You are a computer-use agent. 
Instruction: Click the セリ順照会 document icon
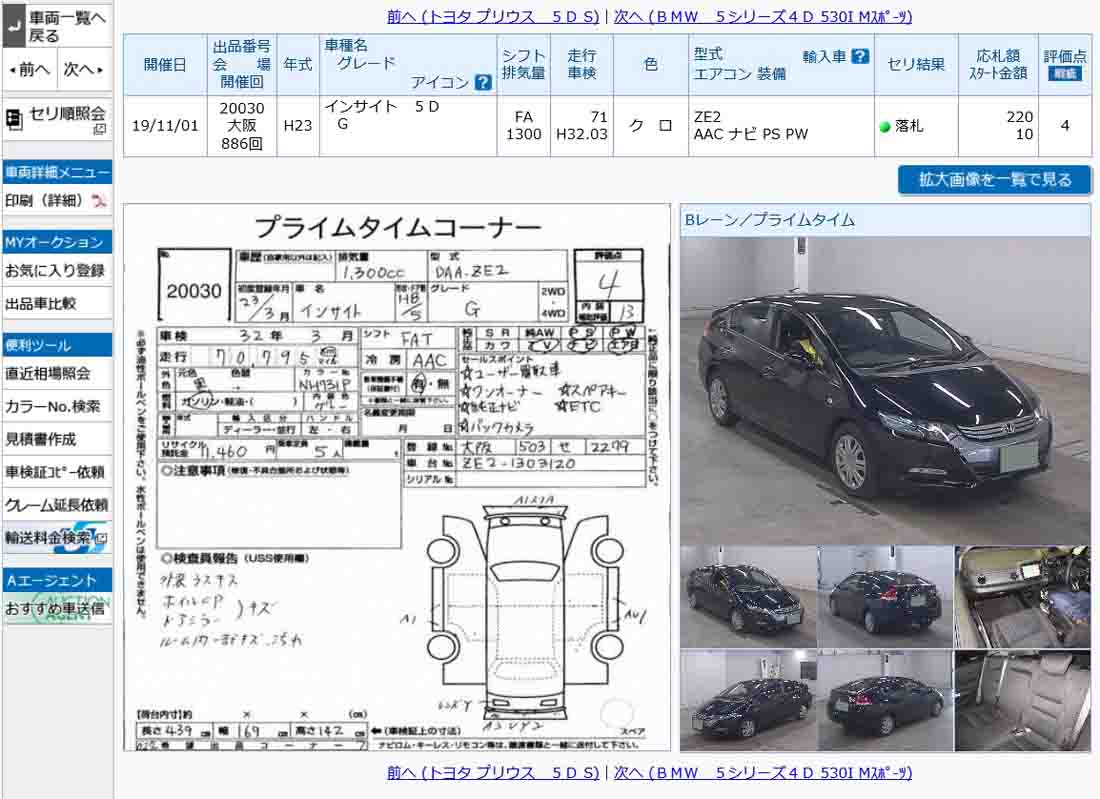coord(14,120)
